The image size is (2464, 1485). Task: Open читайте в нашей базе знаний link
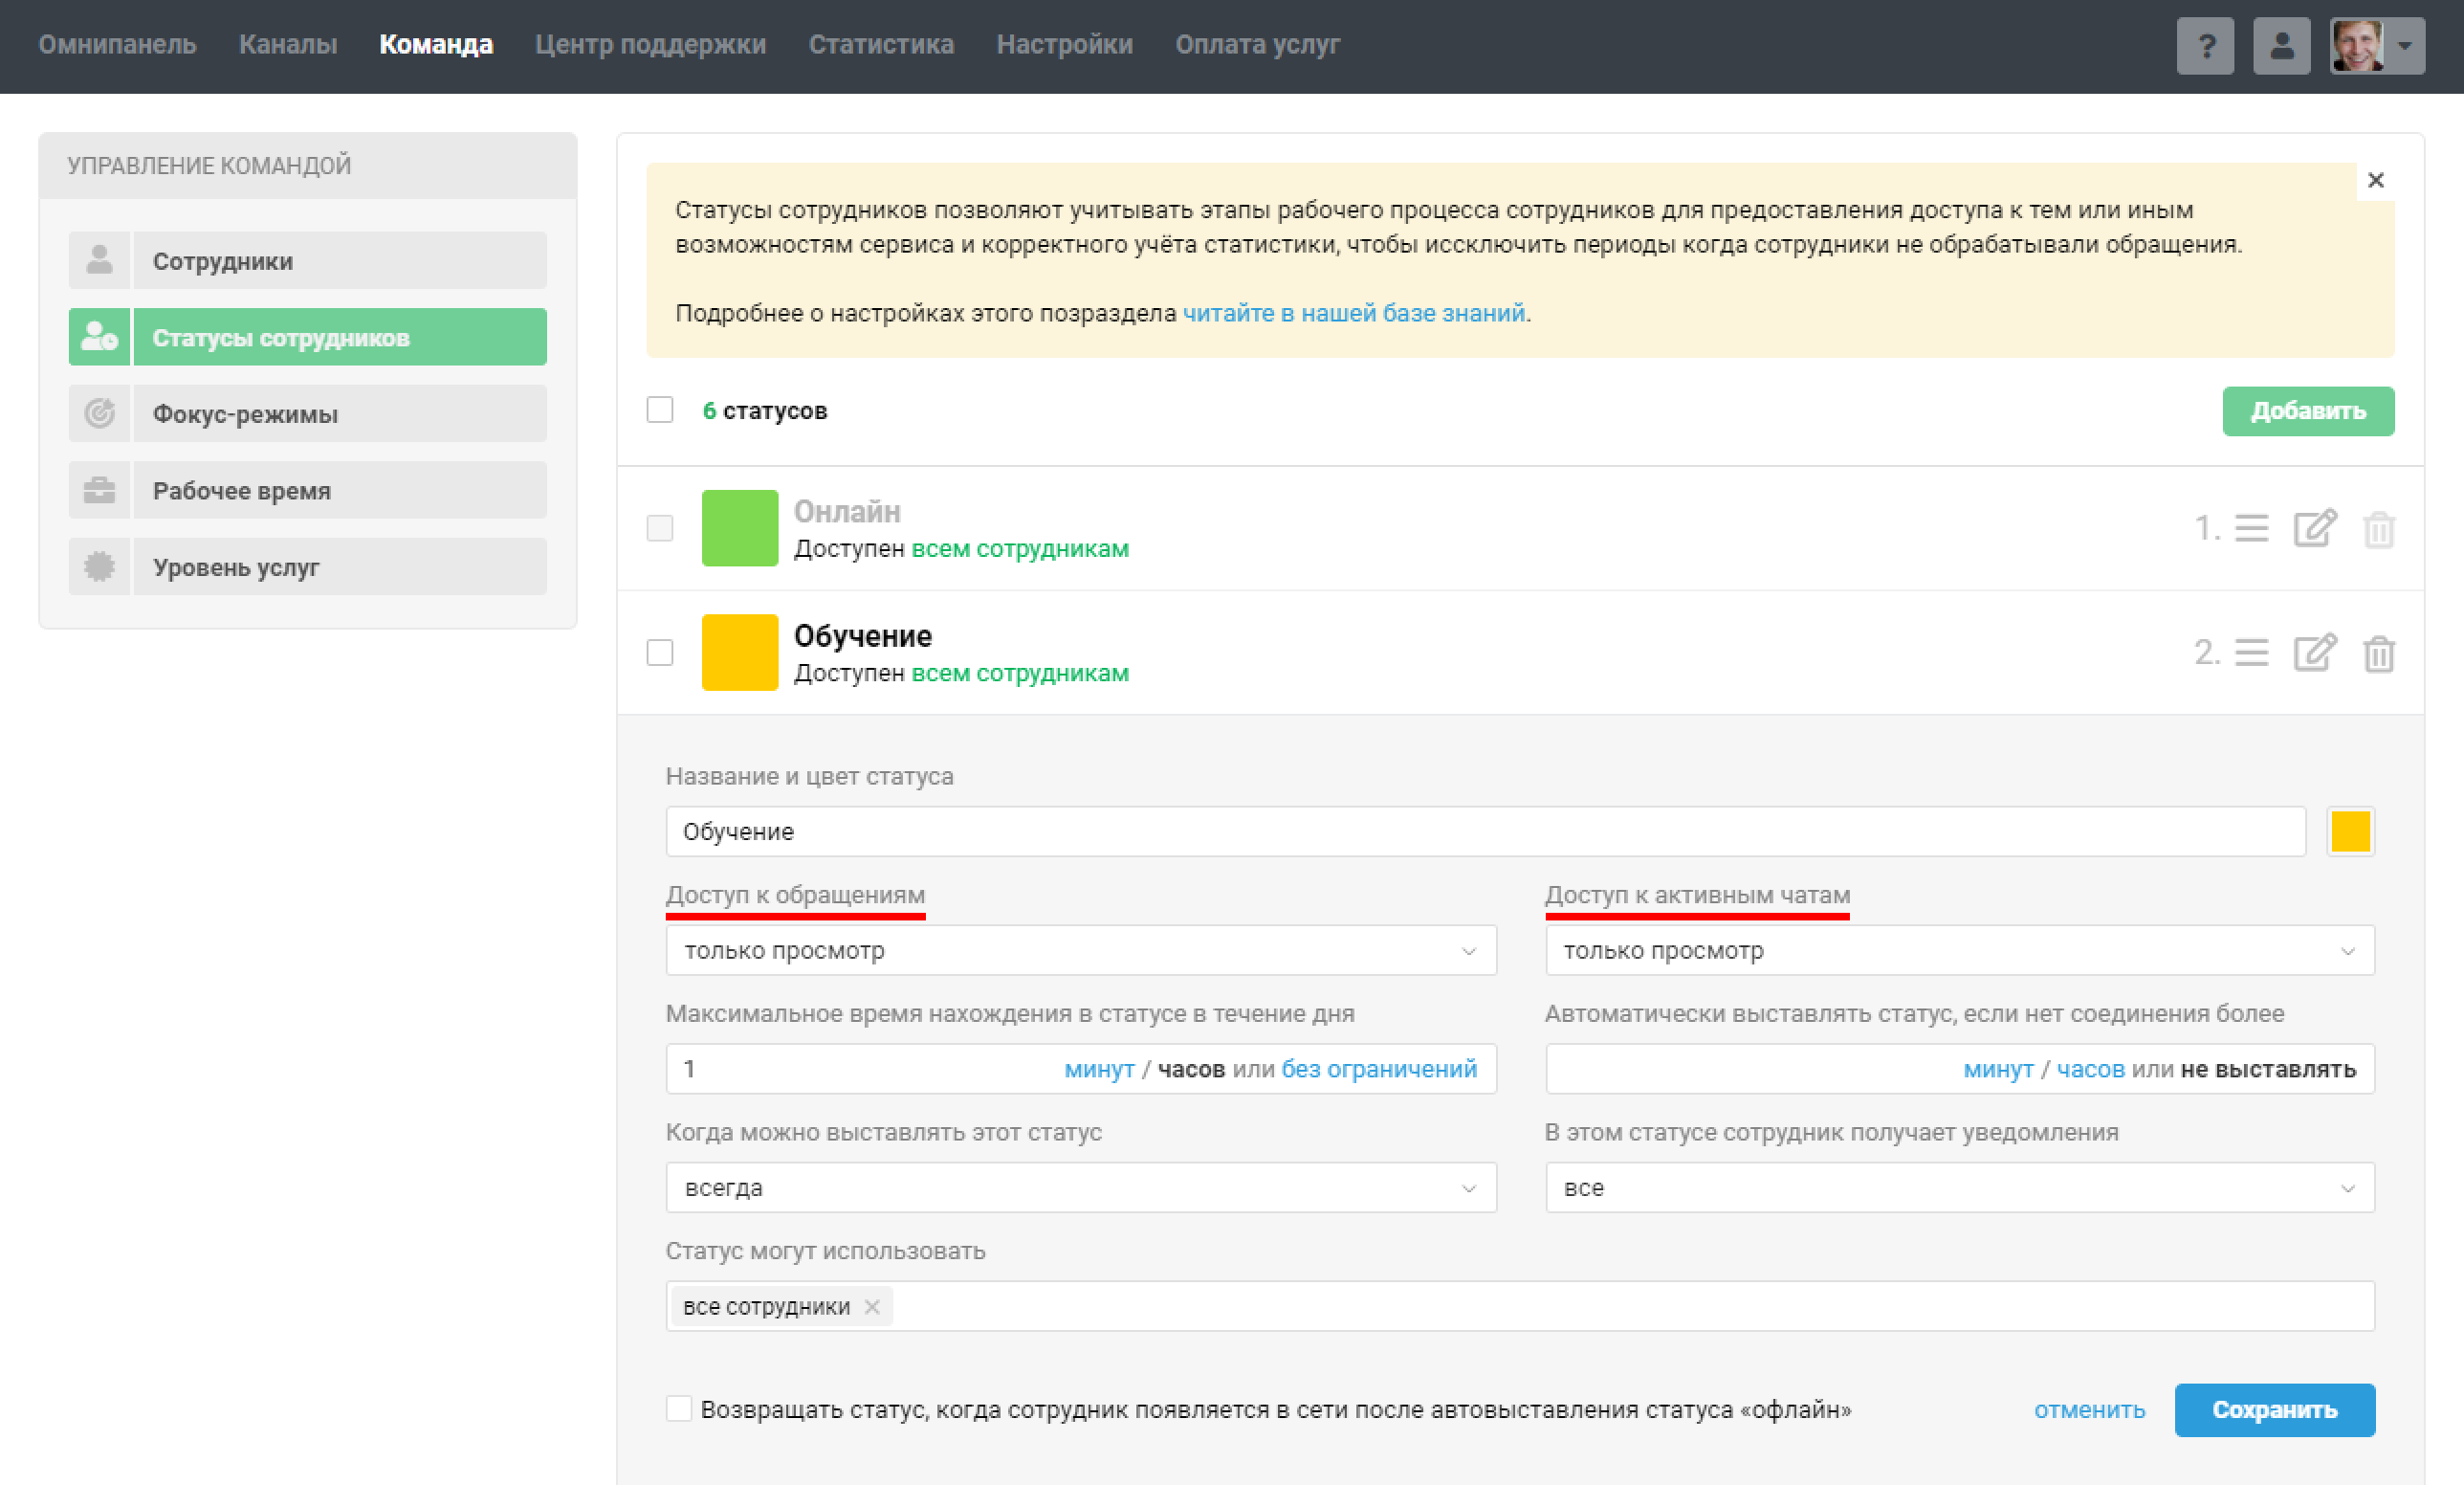(1354, 313)
